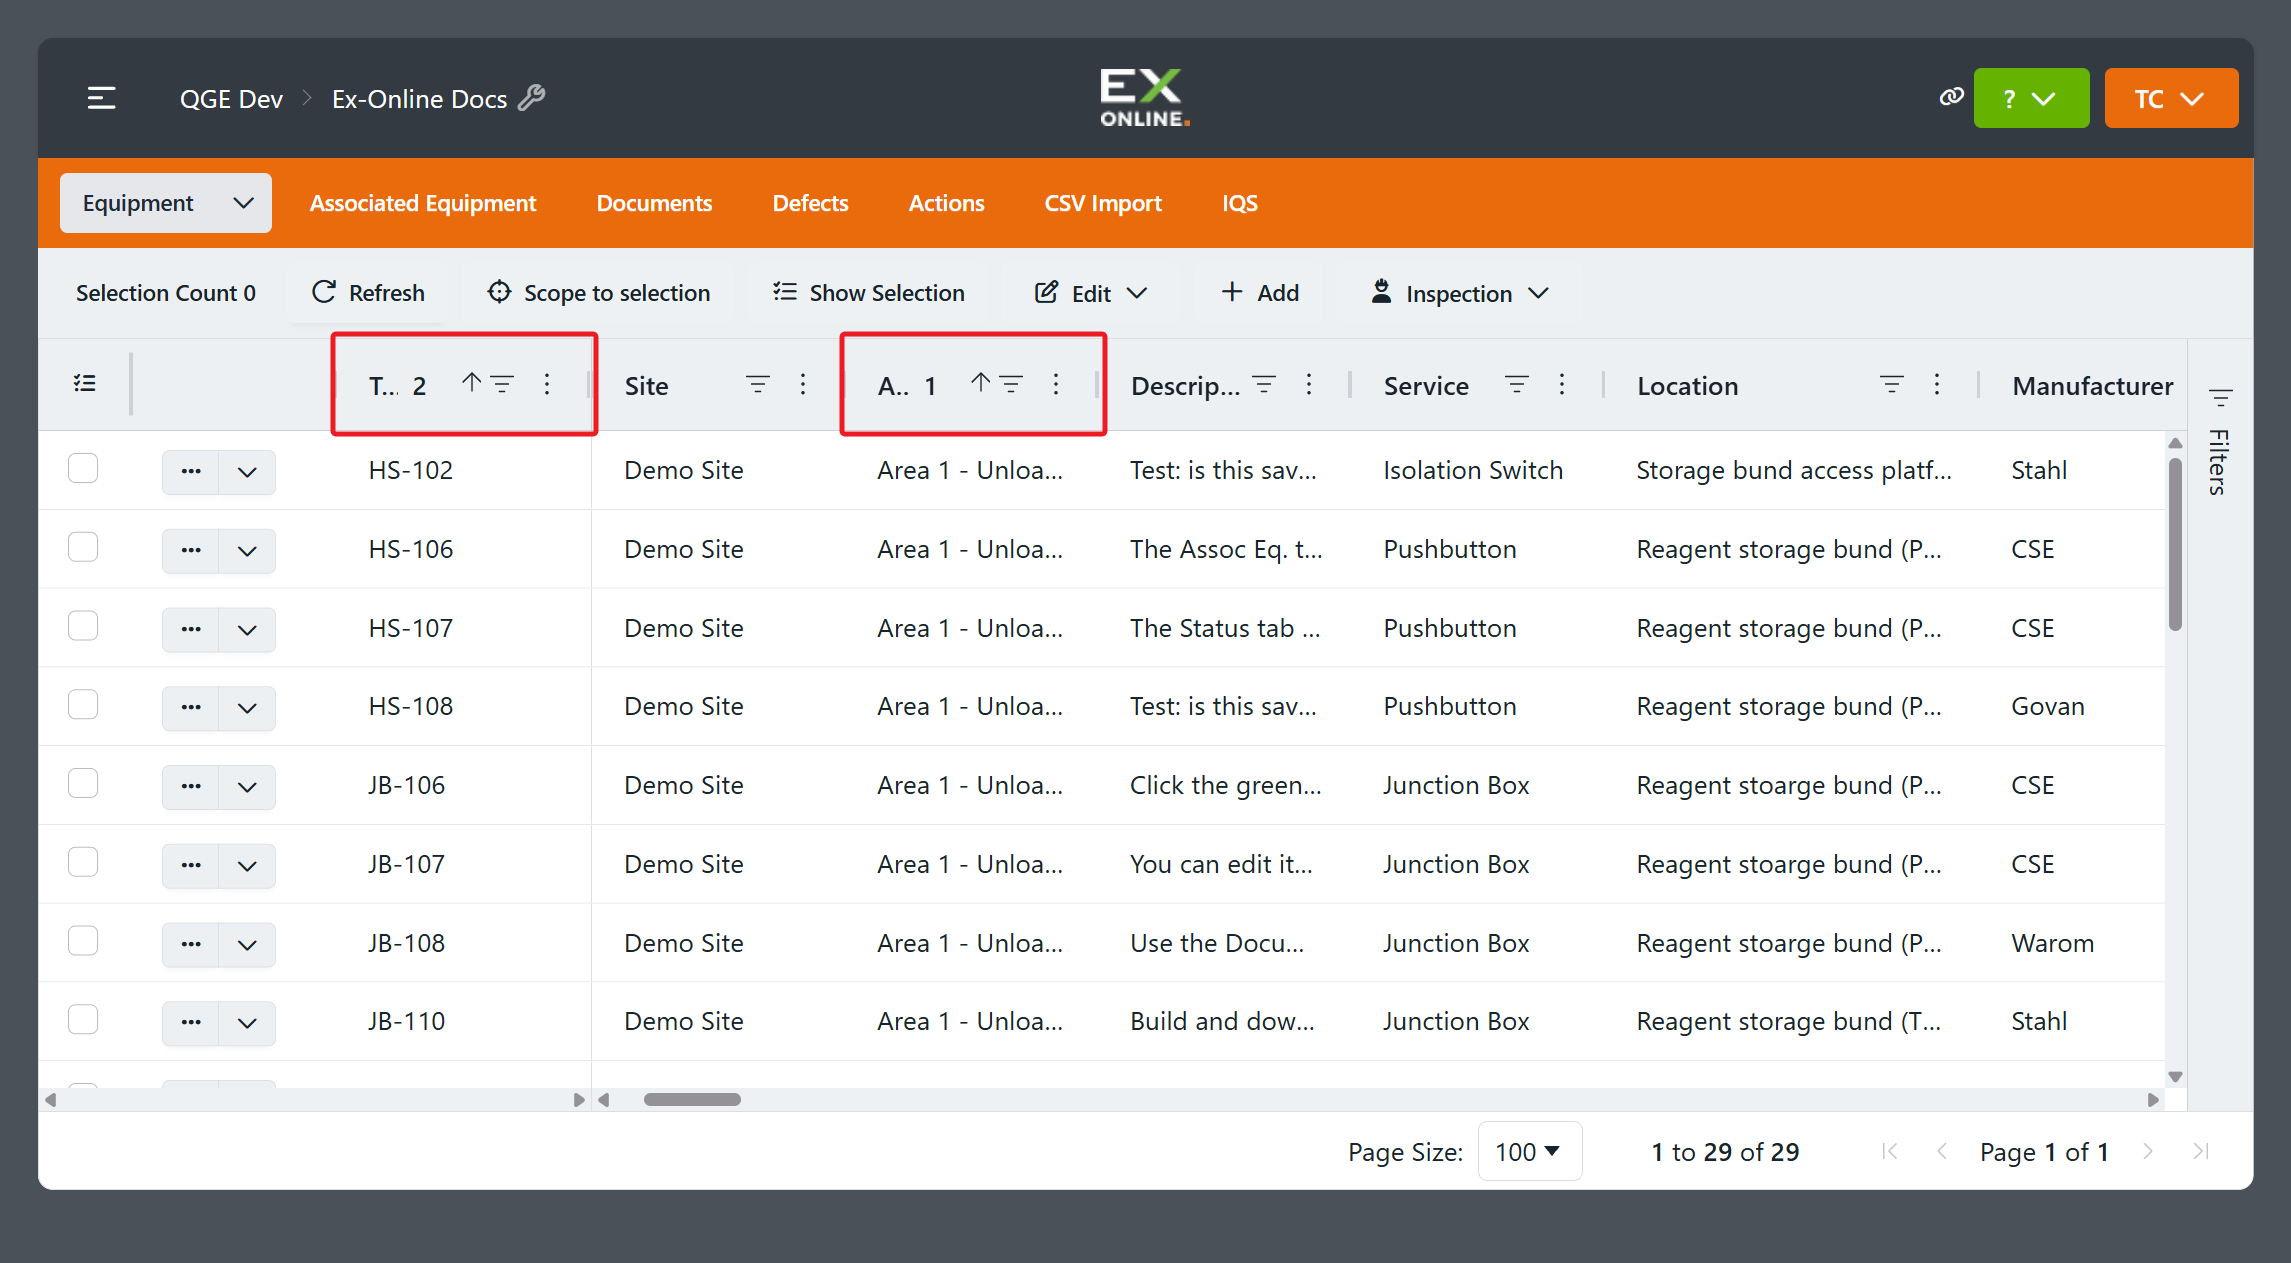Switch to the Documents tab
This screenshot has height=1263, width=2291.
[x=654, y=203]
